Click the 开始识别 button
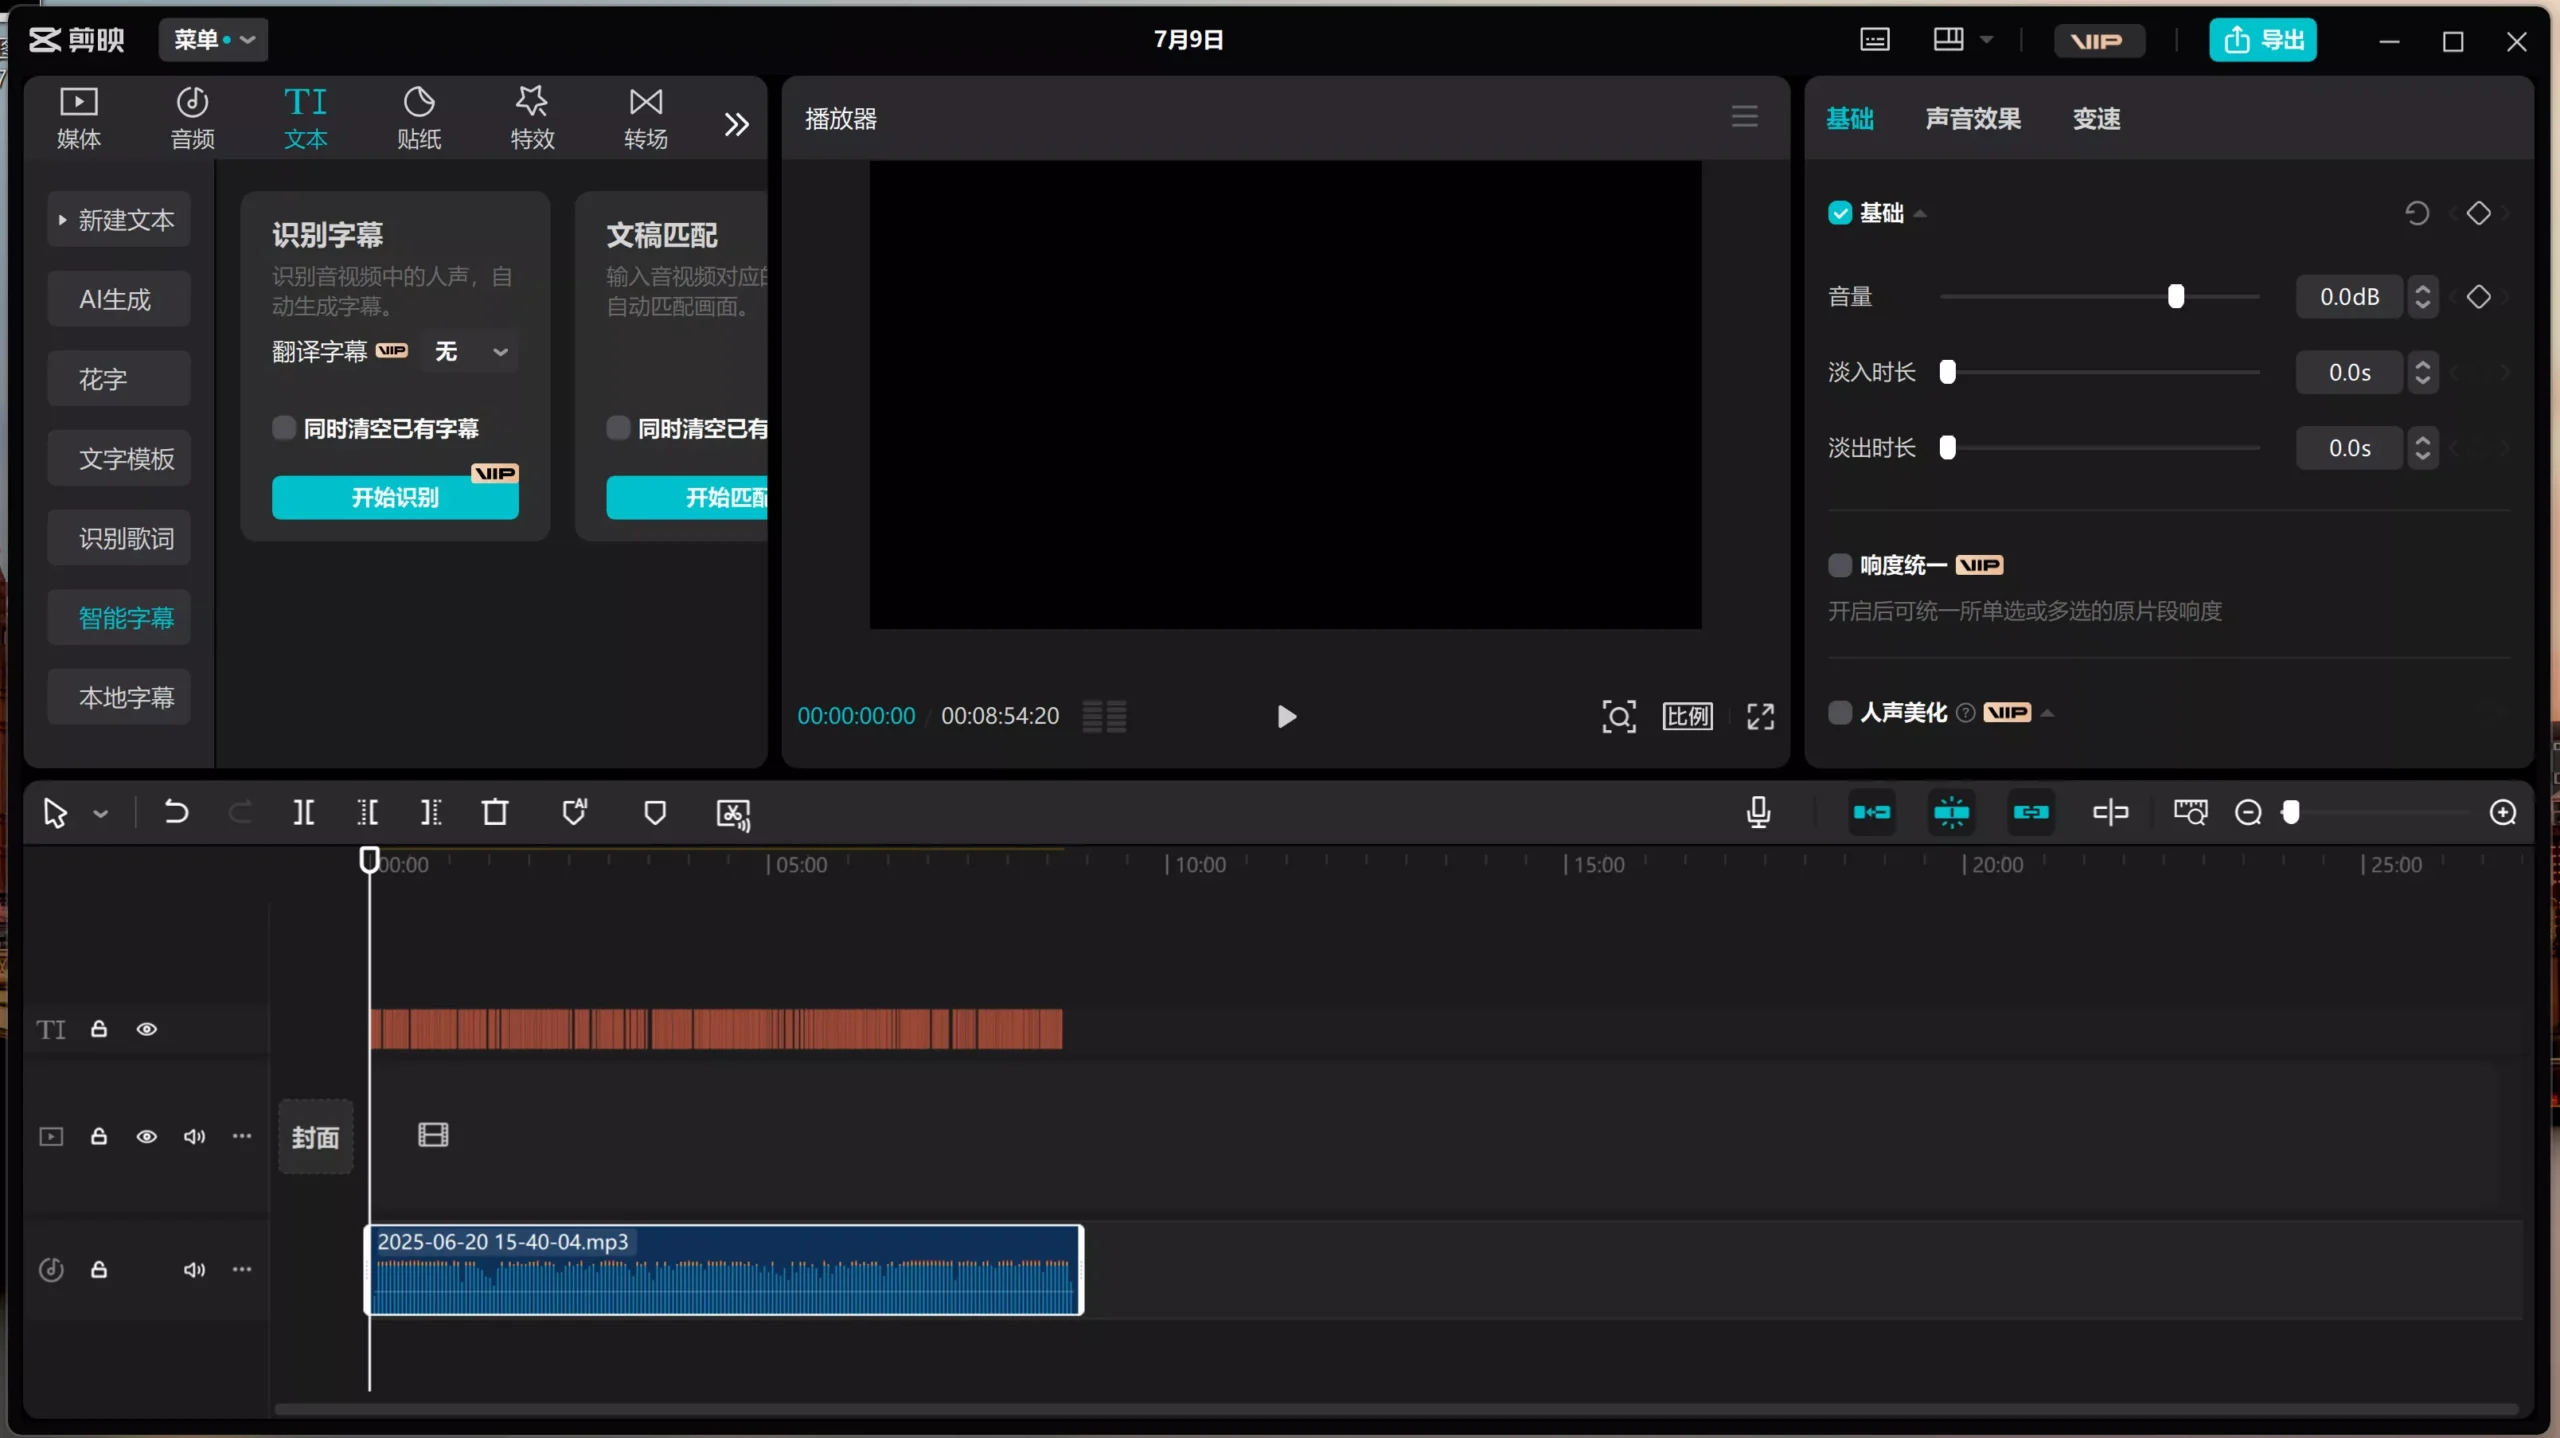Screen dimensions: 2560x1438 (394, 497)
